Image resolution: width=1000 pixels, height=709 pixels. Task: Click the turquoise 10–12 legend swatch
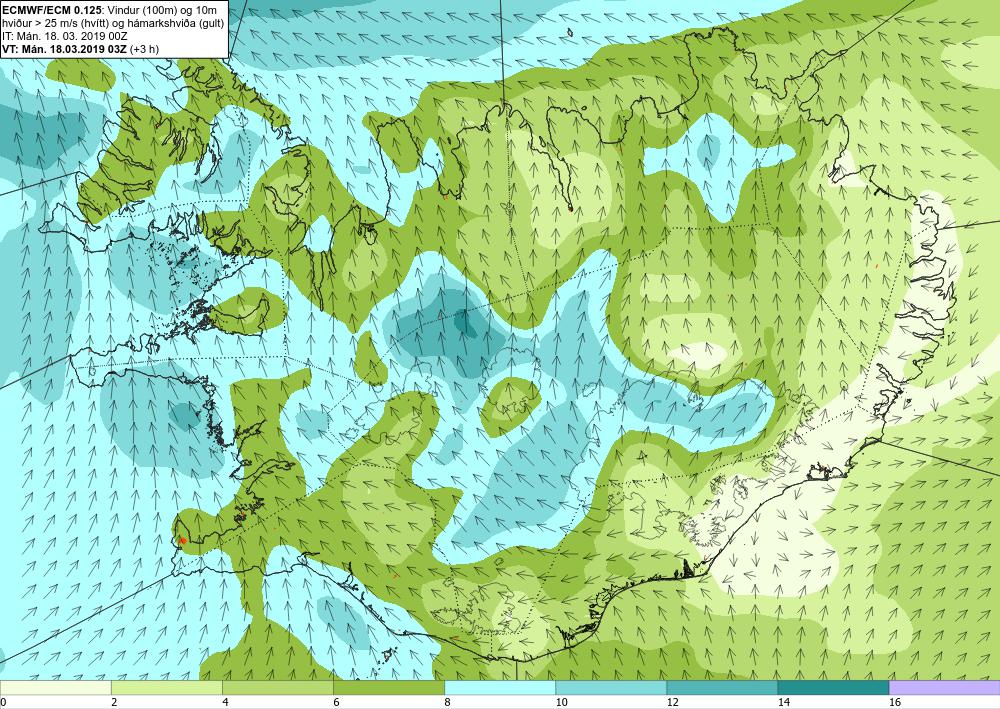pos(611,688)
